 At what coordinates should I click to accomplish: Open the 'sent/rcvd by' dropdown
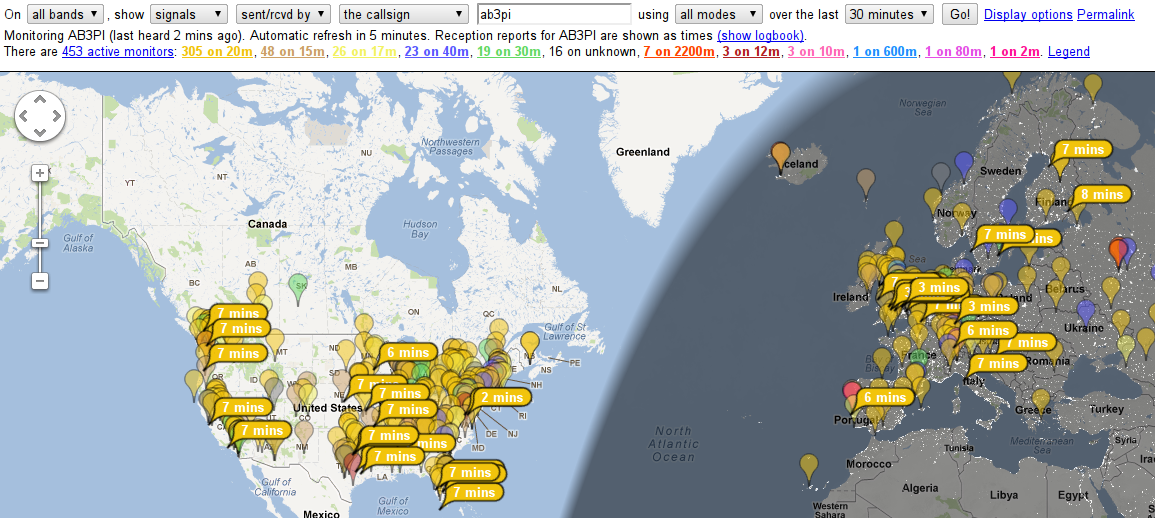(283, 14)
